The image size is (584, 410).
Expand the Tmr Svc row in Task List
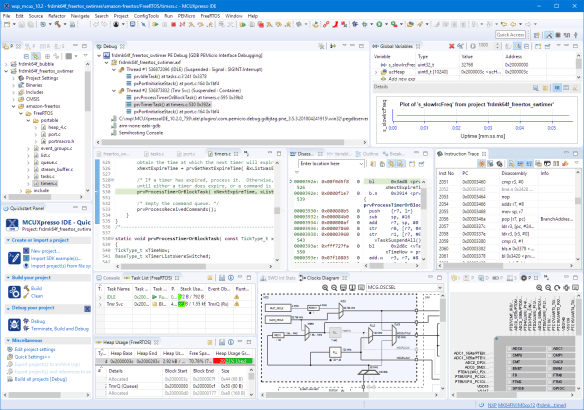(100, 304)
